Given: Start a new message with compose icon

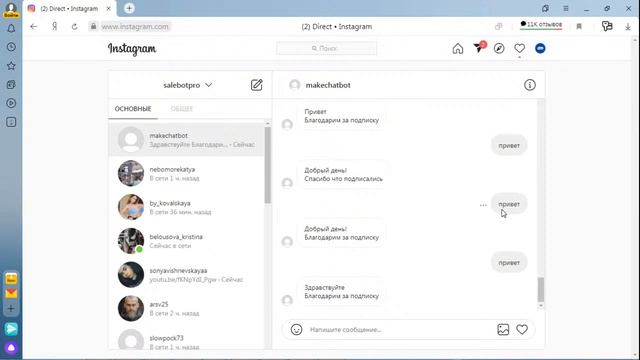Looking at the screenshot, I should (256, 85).
